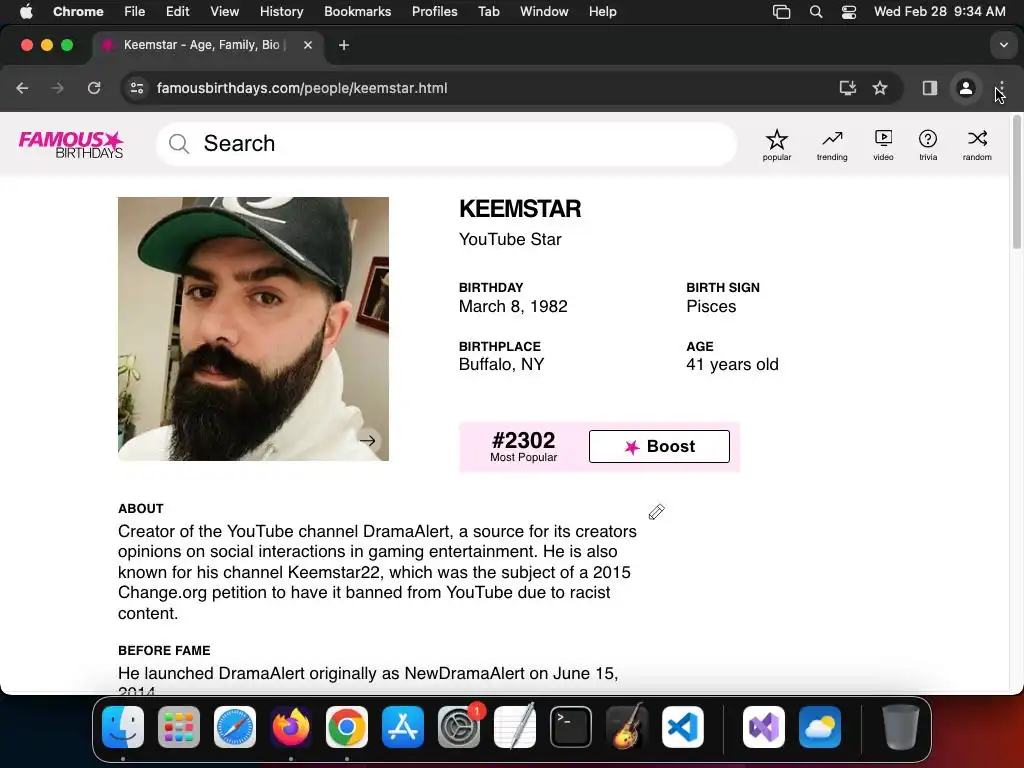Screen dimensions: 1024x768
Task: Open the Edit menu
Action: coord(178,12)
